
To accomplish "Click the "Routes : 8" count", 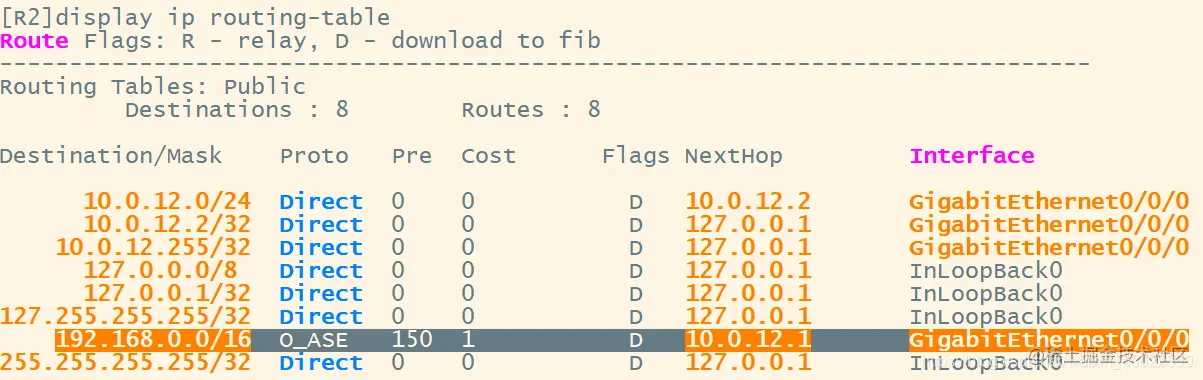I will tap(531, 110).
